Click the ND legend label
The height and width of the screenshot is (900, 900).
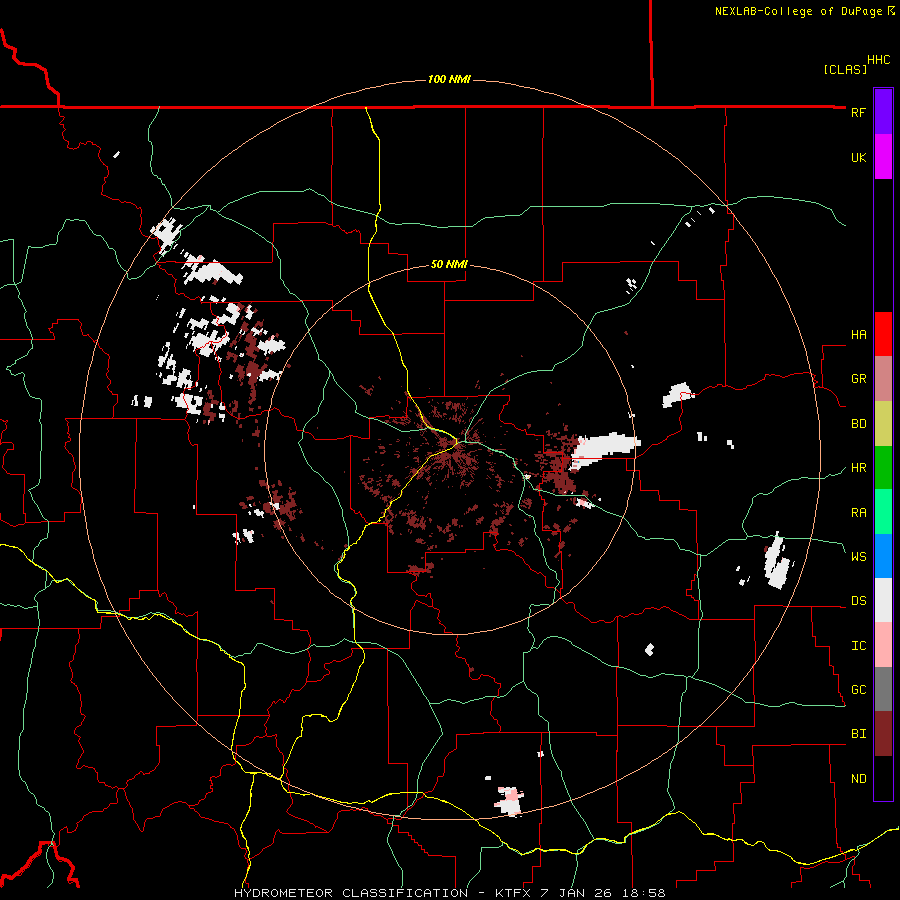[x=858, y=779]
